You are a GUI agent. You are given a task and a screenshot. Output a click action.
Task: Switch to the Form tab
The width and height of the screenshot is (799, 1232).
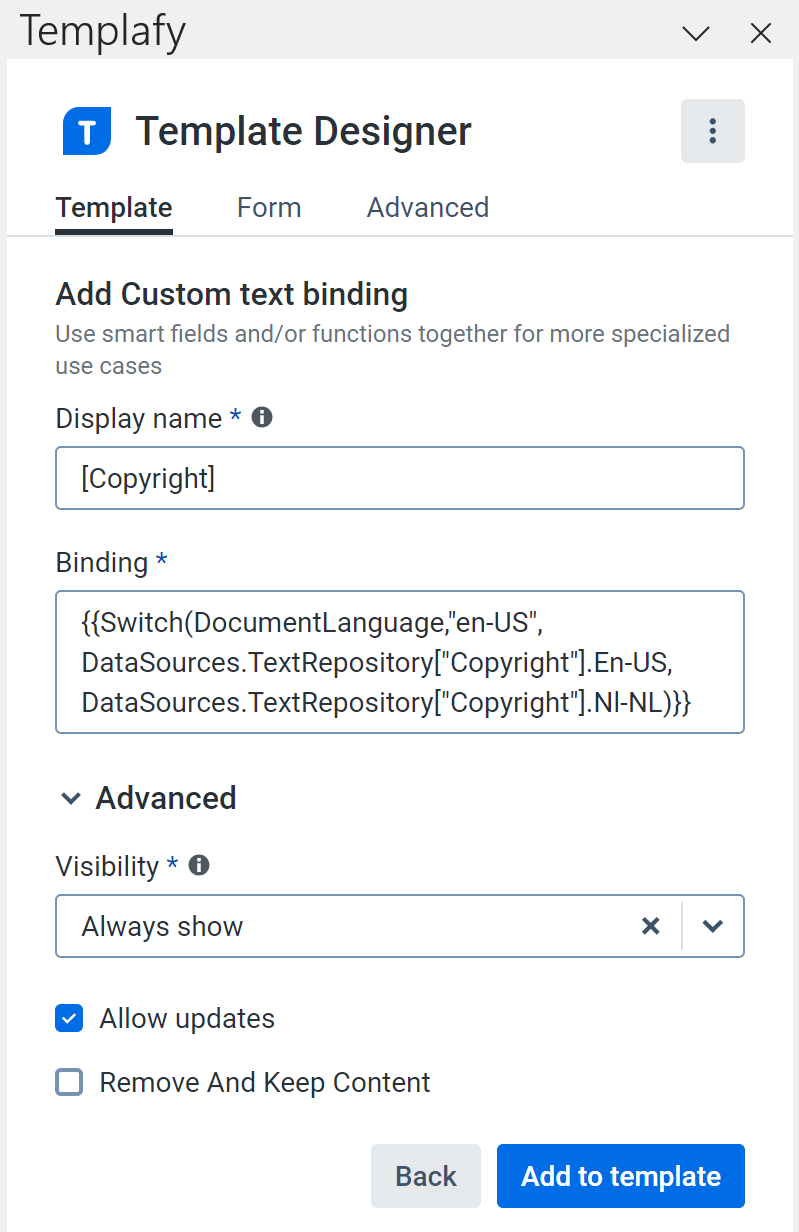[x=268, y=207]
